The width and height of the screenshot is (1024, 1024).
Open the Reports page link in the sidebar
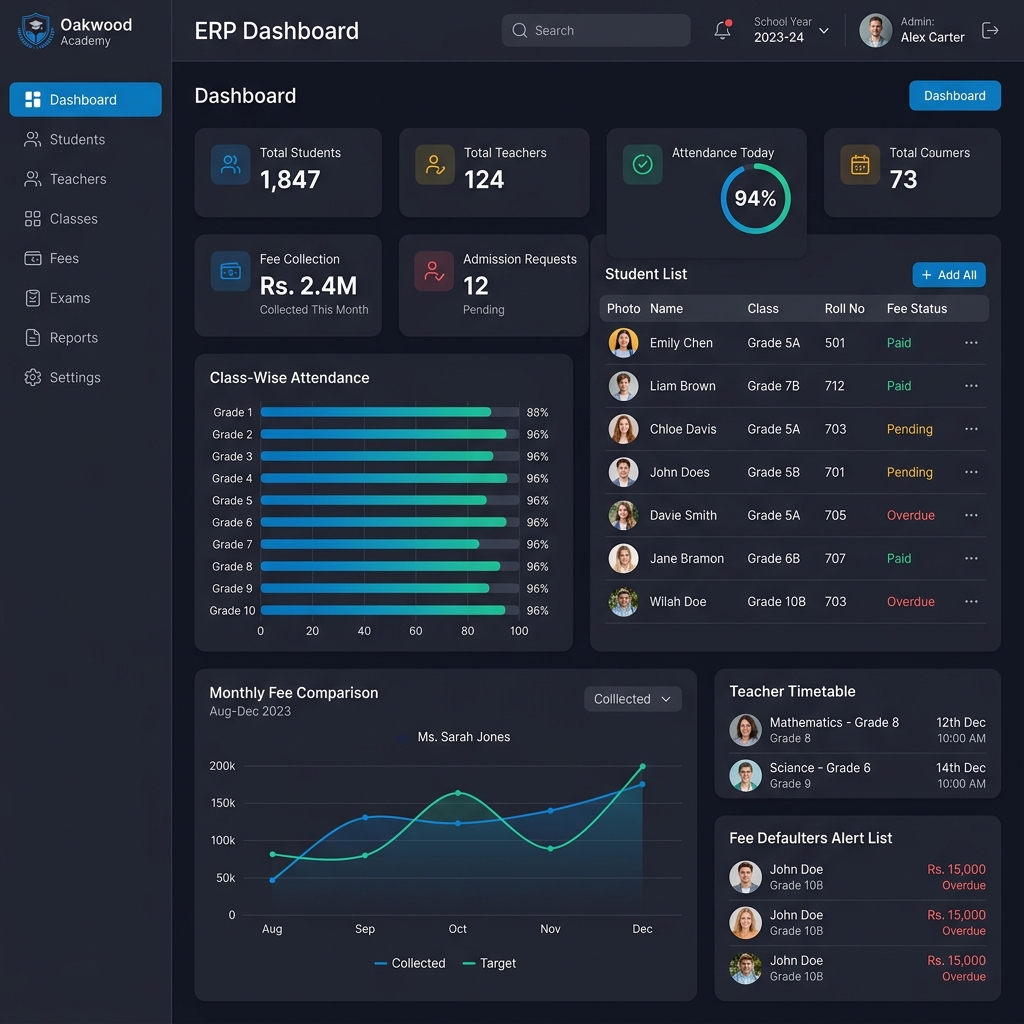click(x=86, y=338)
